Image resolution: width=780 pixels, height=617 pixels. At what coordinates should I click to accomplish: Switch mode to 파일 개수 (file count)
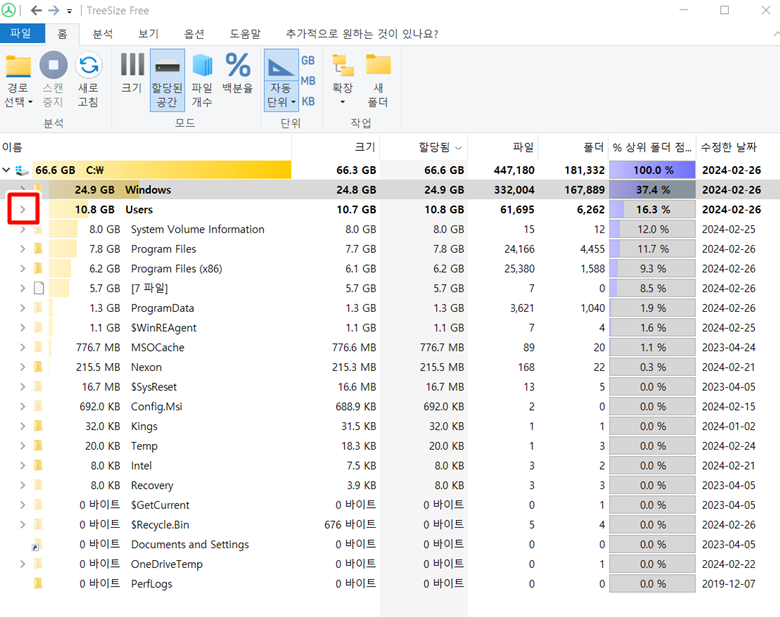[202, 80]
